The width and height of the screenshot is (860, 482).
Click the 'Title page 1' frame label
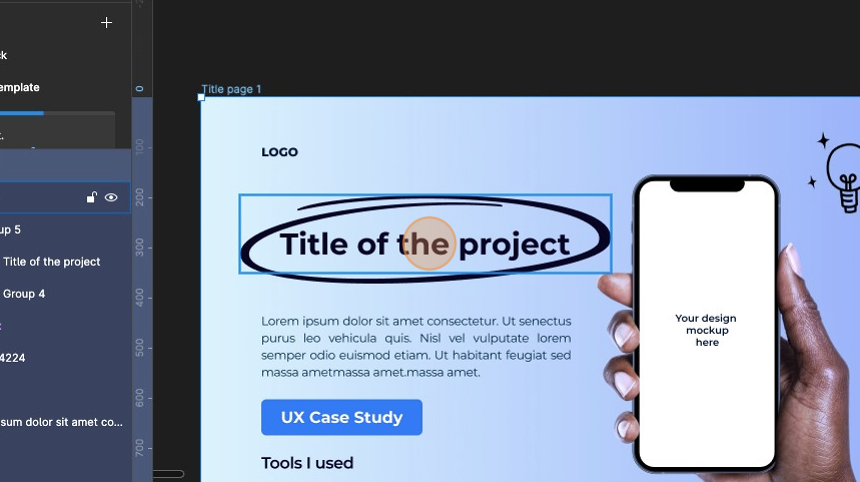pos(231,89)
